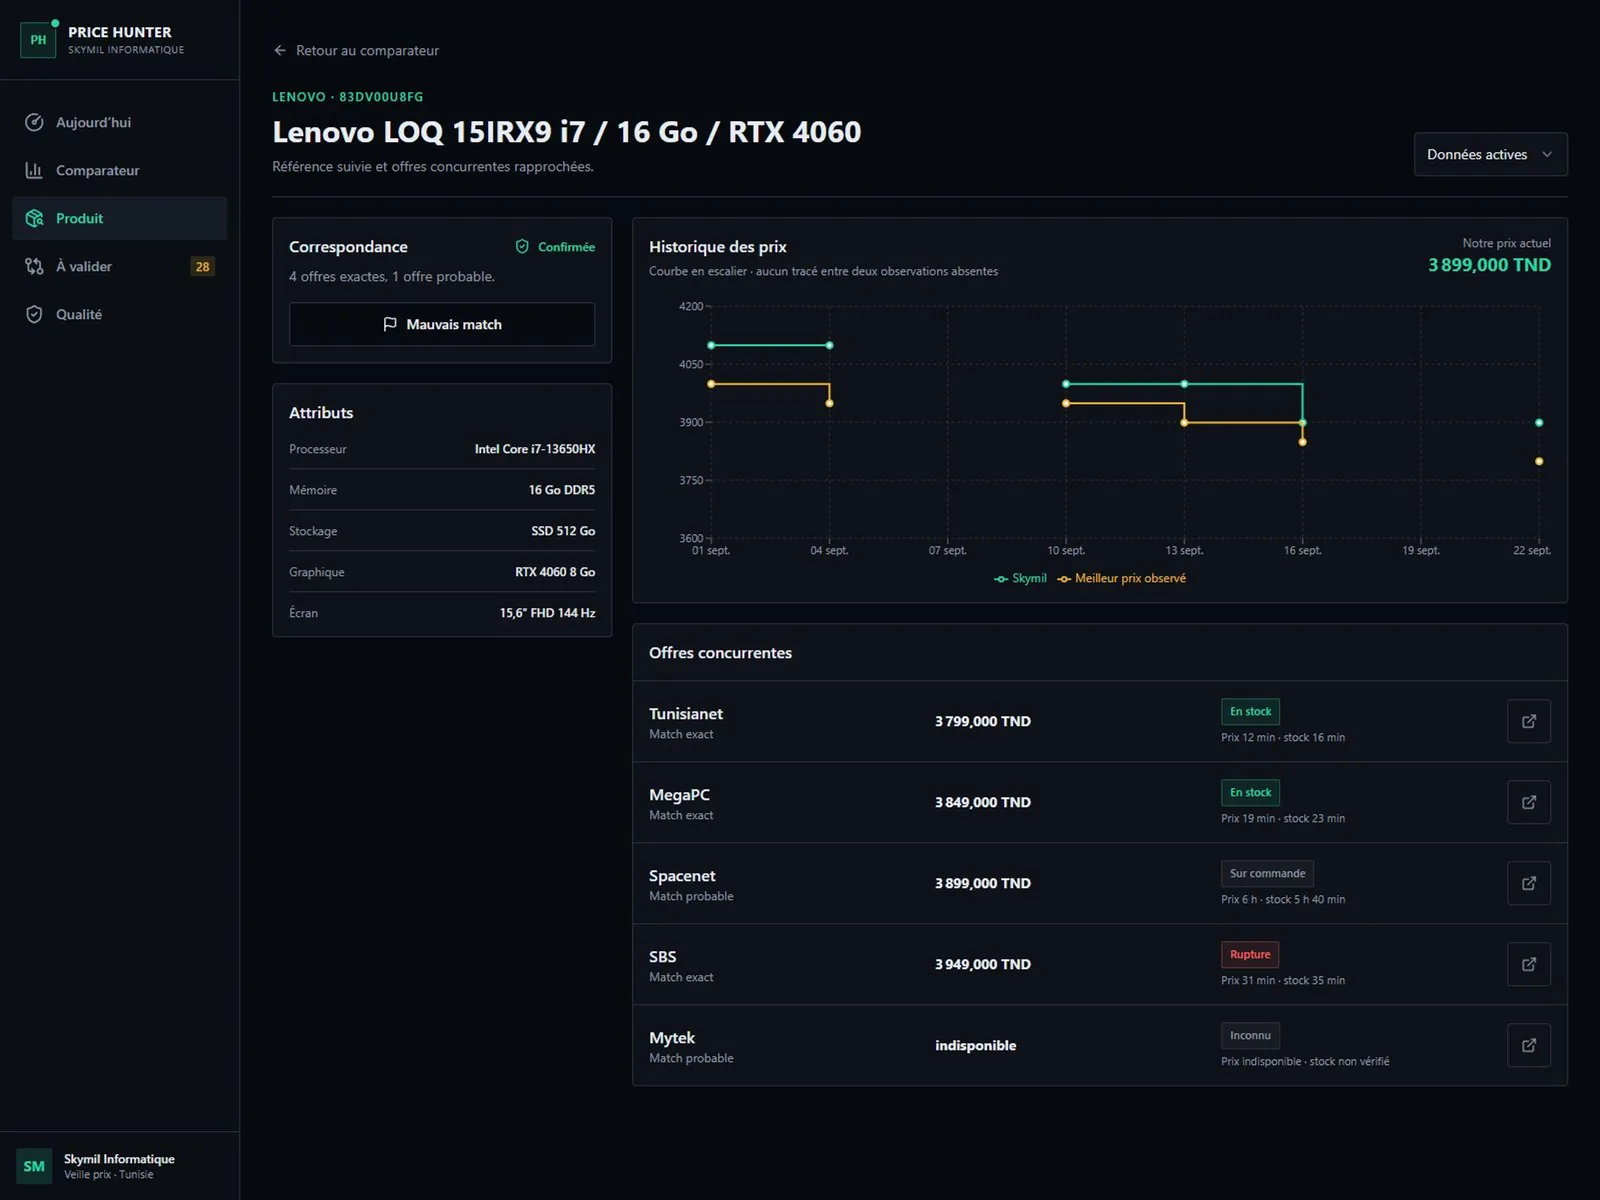
Task: Click Skymil point at 01 sept.
Action: pos(711,345)
